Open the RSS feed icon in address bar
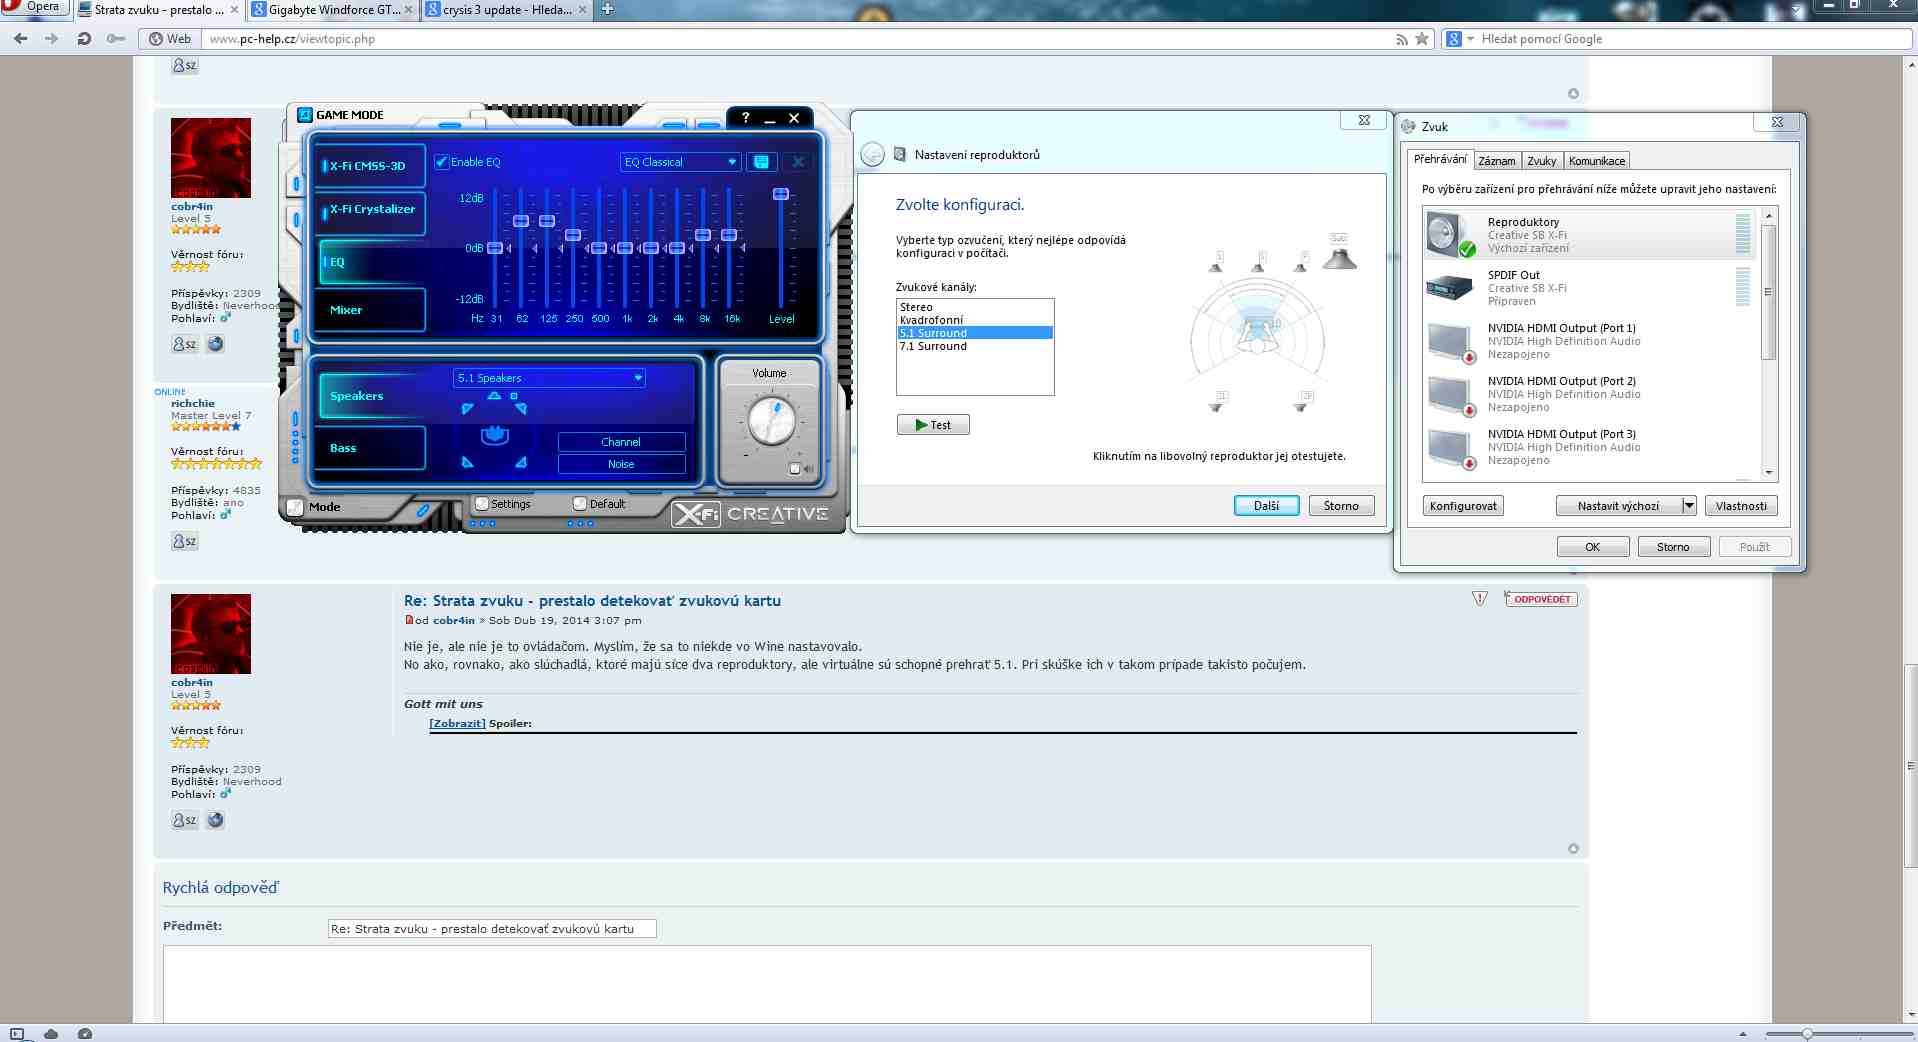The image size is (1918, 1042). pos(1402,39)
